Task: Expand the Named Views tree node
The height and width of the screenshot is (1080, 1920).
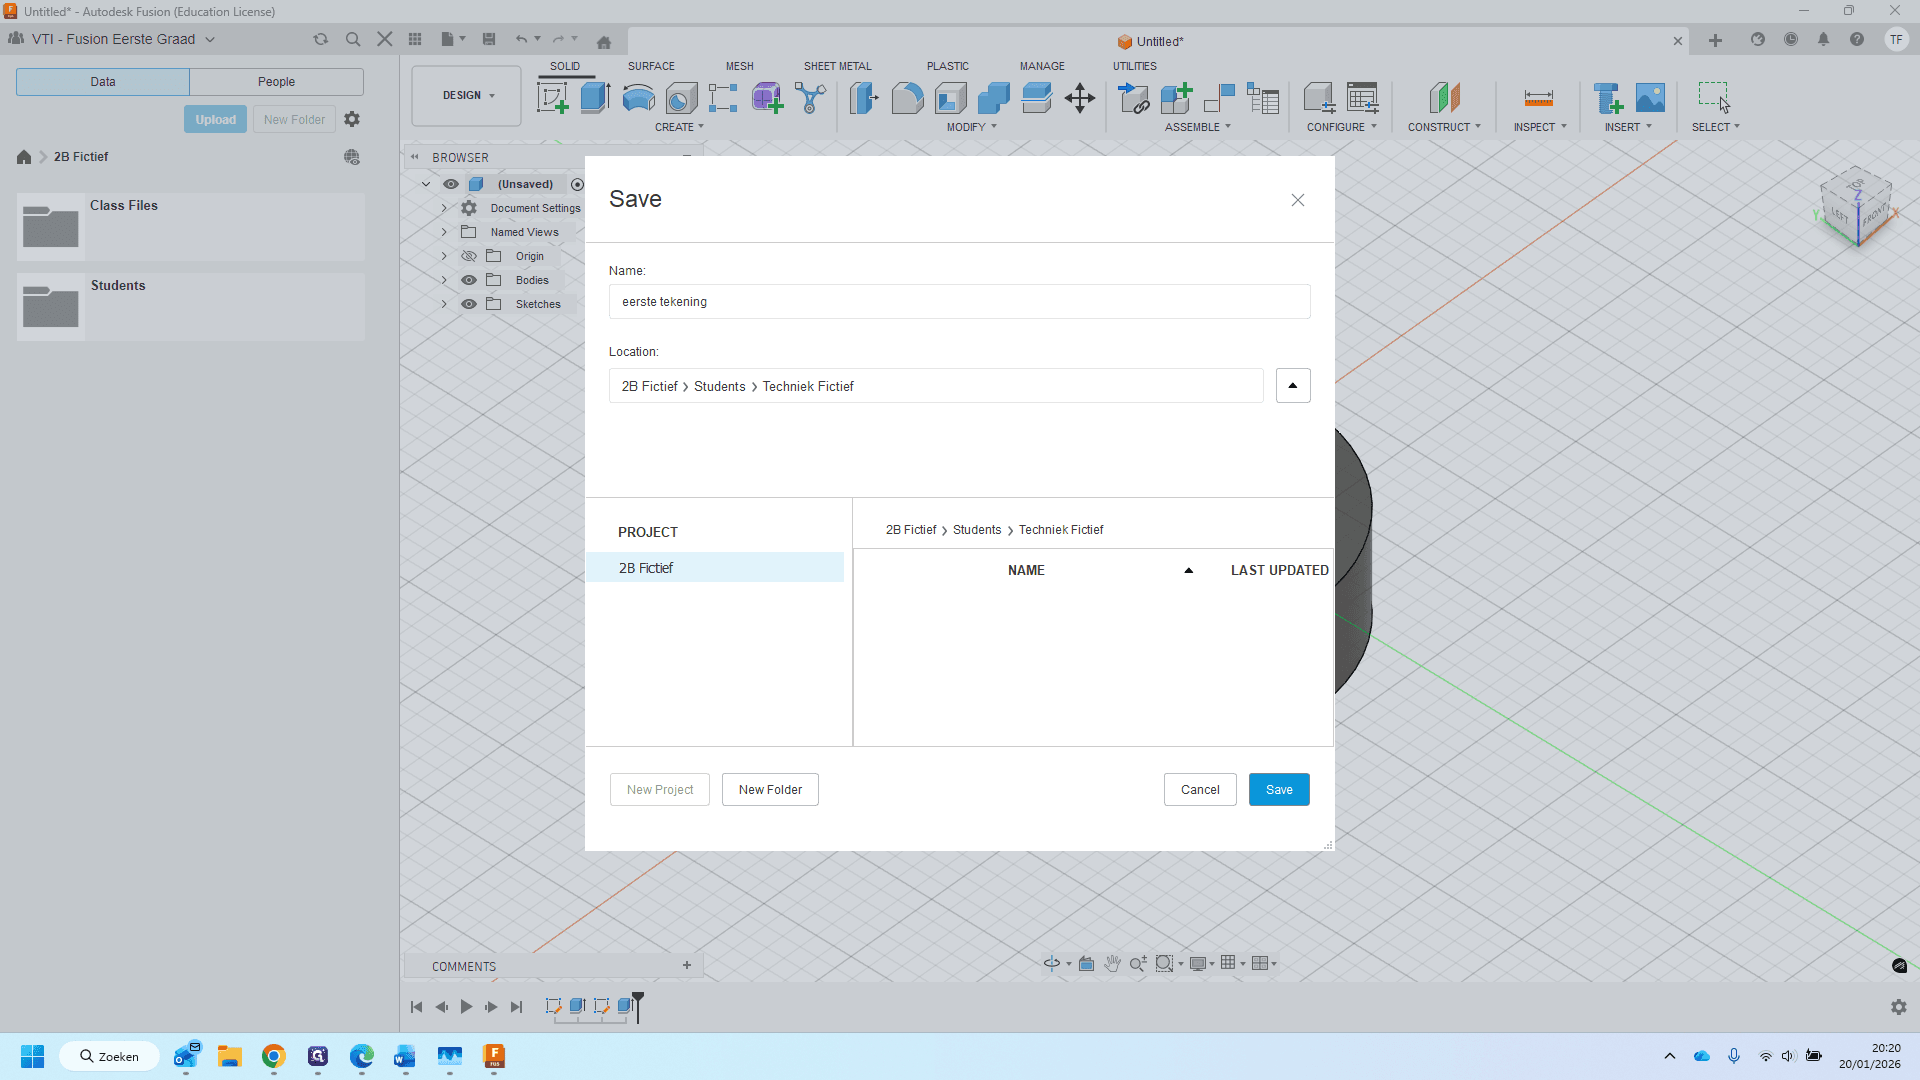Action: 444,232
